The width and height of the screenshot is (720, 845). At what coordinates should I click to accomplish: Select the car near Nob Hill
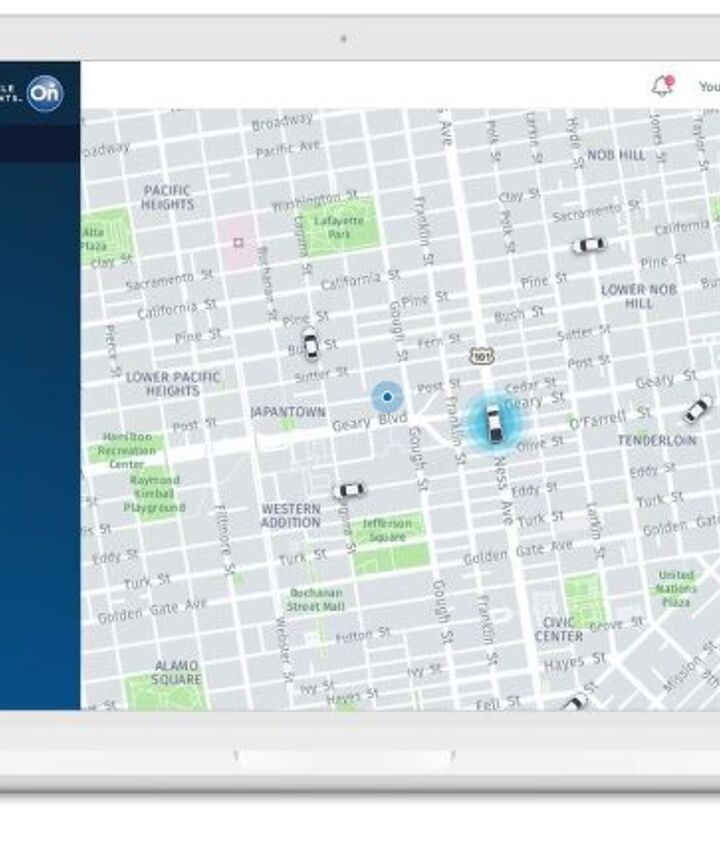(588, 245)
